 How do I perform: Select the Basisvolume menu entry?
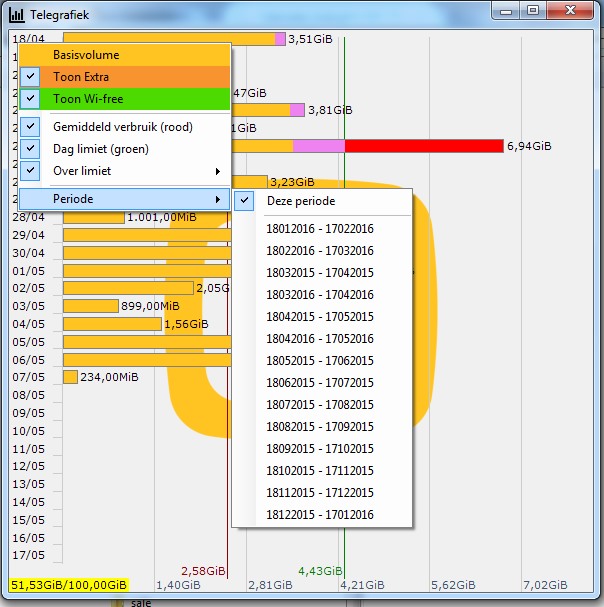click(124, 55)
